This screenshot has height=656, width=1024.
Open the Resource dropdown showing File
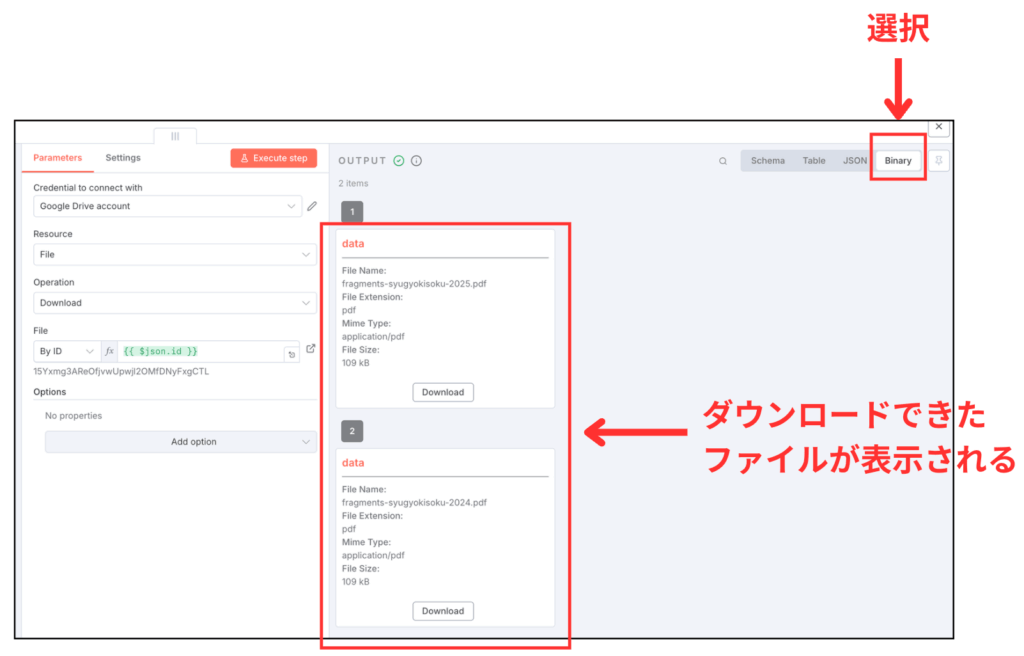coord(175,254)
